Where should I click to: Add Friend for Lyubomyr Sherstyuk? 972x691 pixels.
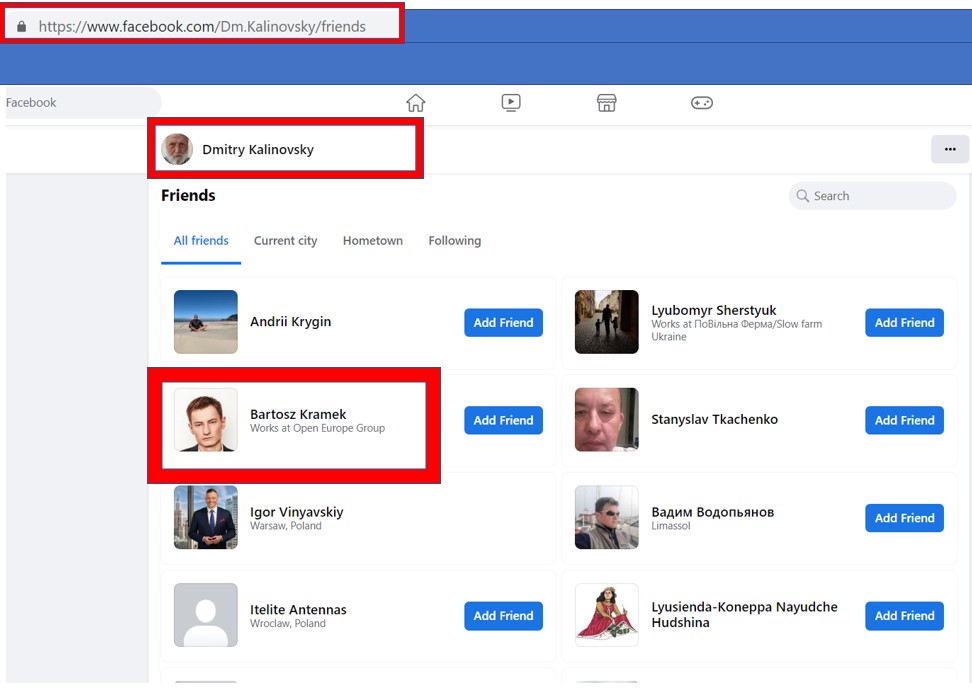click(904, 322)
